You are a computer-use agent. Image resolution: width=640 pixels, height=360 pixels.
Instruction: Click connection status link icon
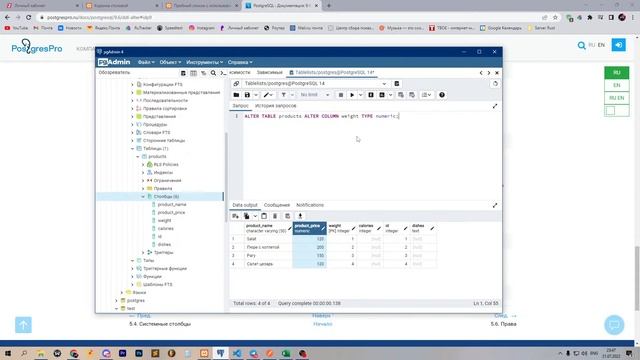click(x=236, y=83)
